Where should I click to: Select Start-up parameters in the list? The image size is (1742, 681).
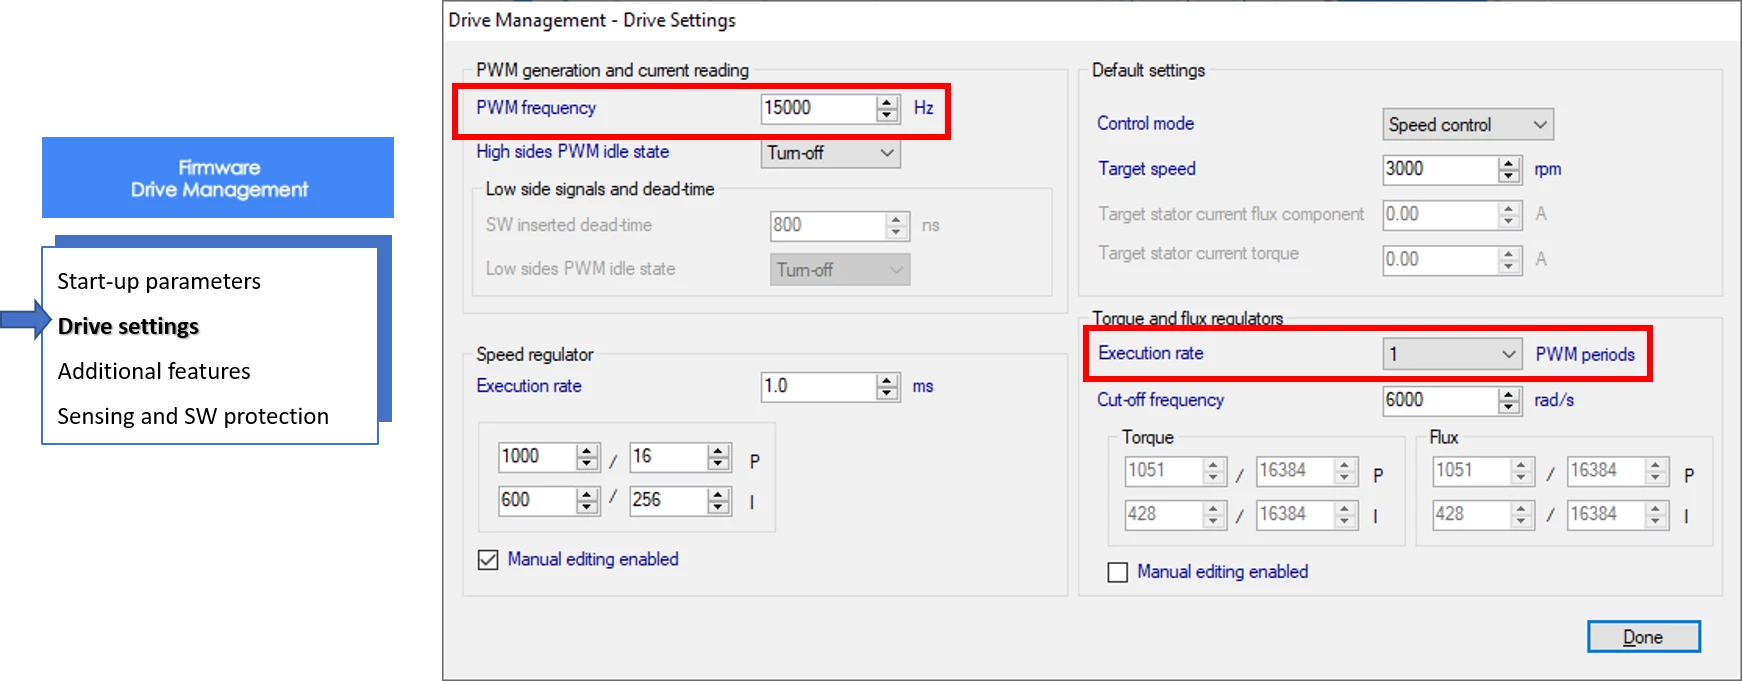[x=159, y=281]
